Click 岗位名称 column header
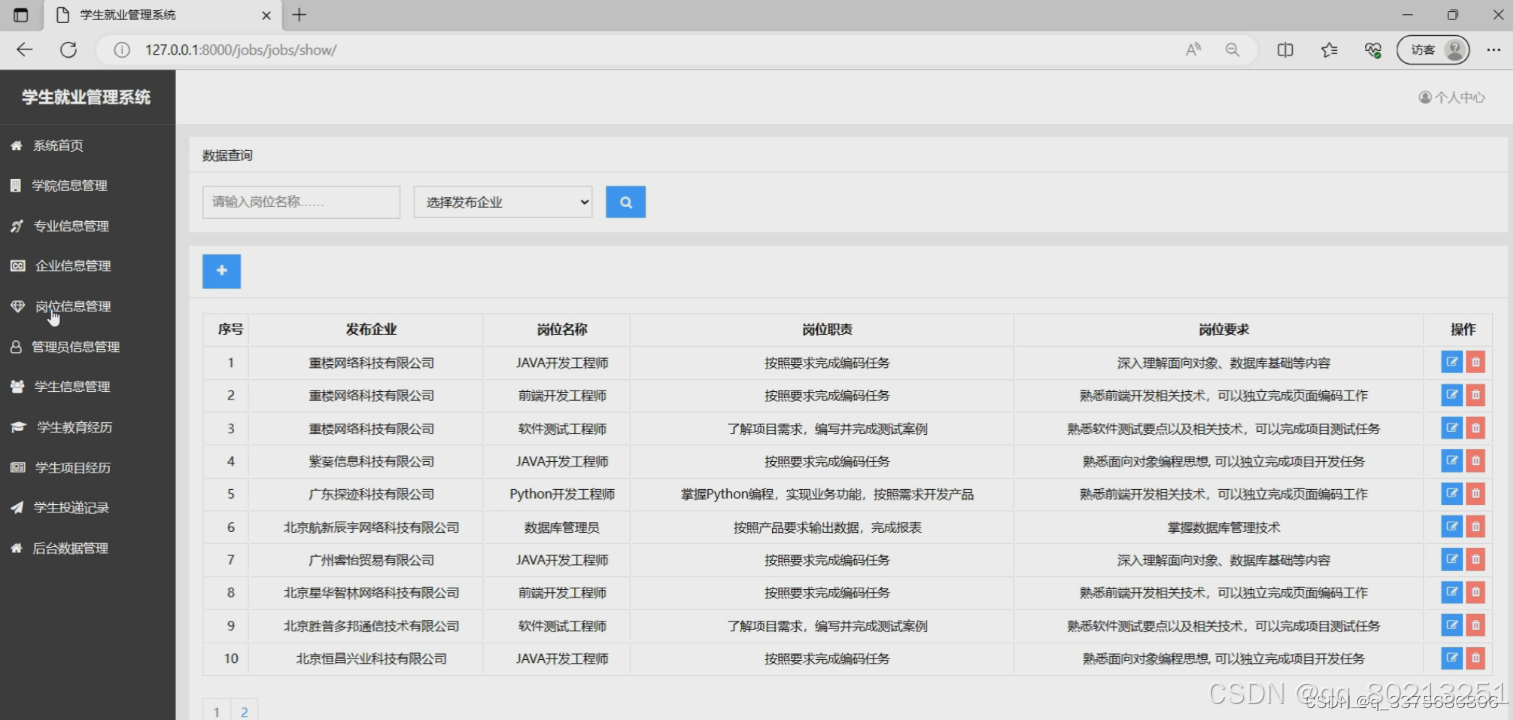 pyautogui.click(x=562, y=329)
